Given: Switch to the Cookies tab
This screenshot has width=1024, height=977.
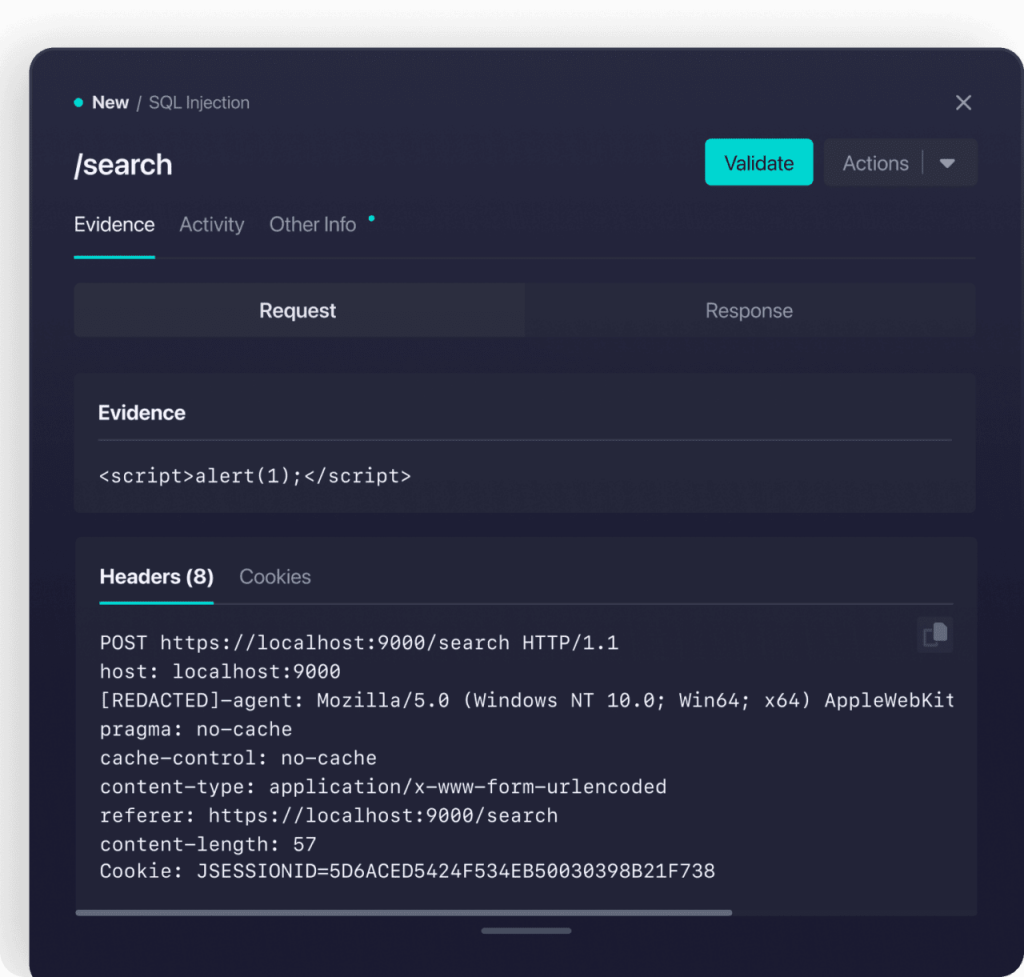Looking at the screenshot, I should tap(275, 577).
